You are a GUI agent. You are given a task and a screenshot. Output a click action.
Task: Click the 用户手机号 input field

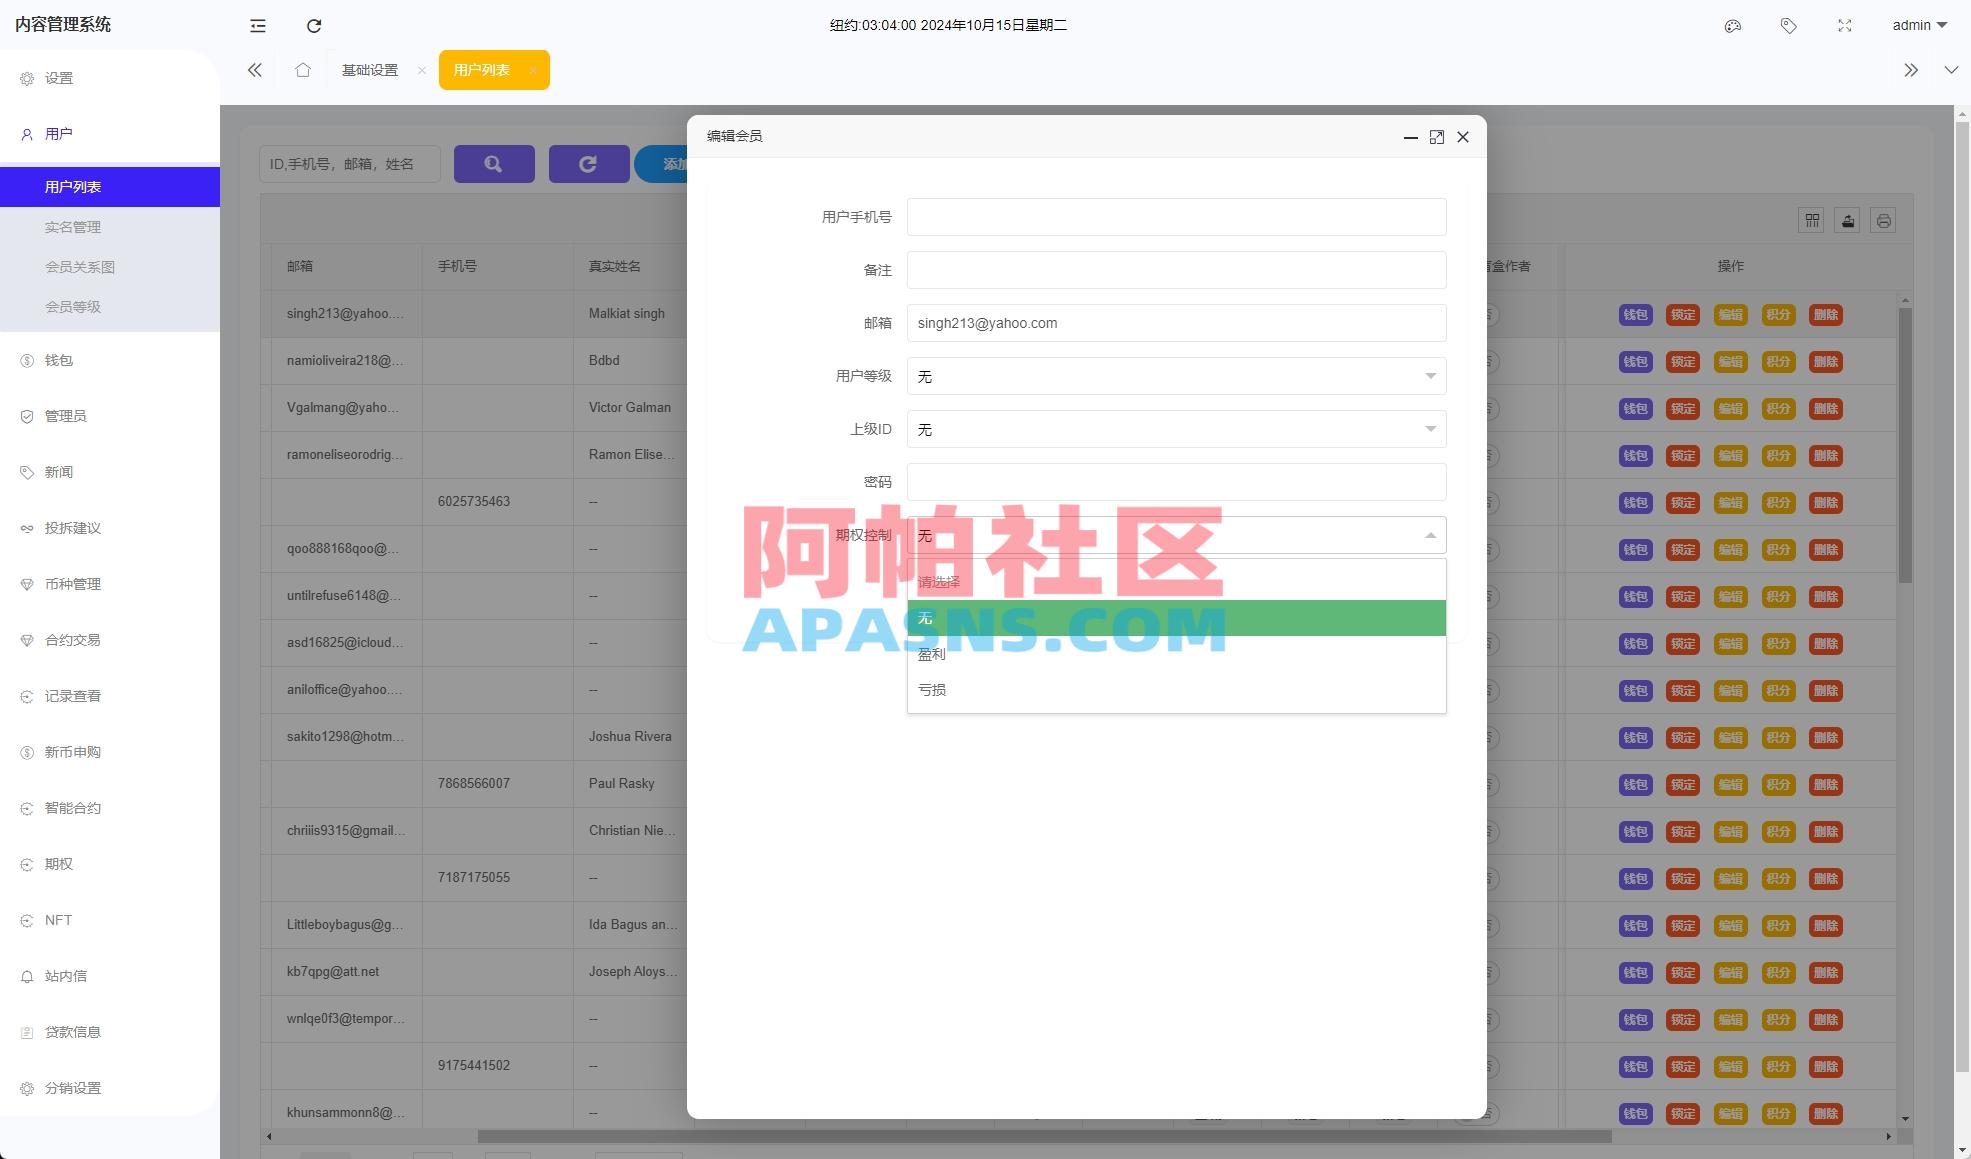1176,216
